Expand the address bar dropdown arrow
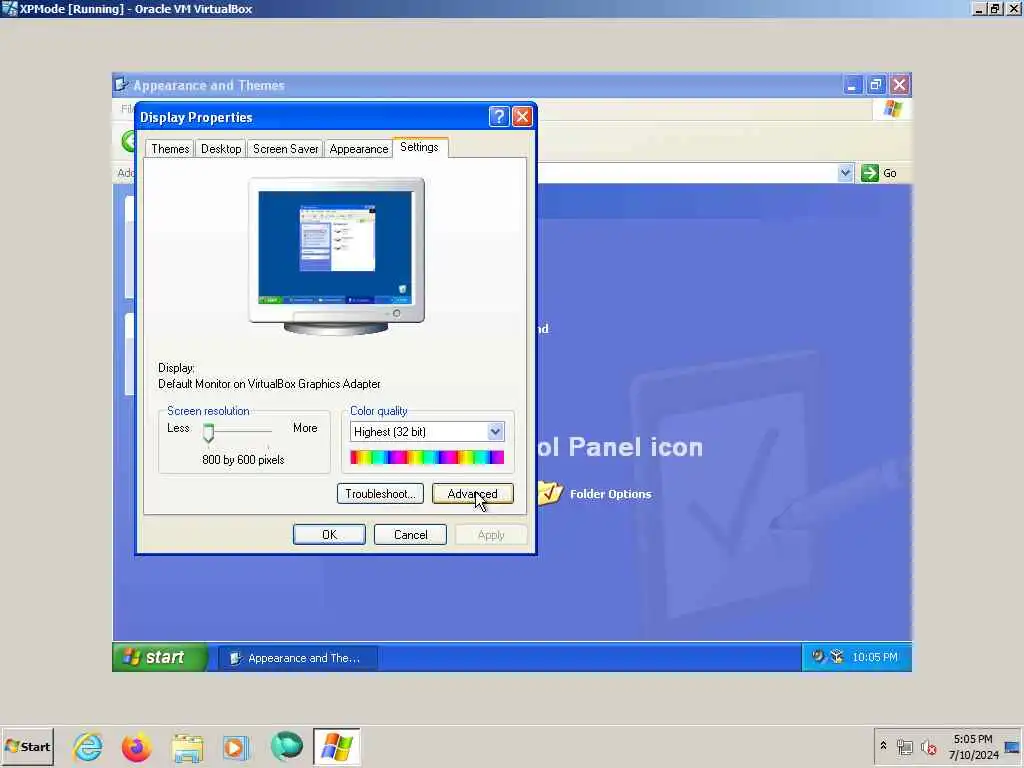 (x=845, y=173)
